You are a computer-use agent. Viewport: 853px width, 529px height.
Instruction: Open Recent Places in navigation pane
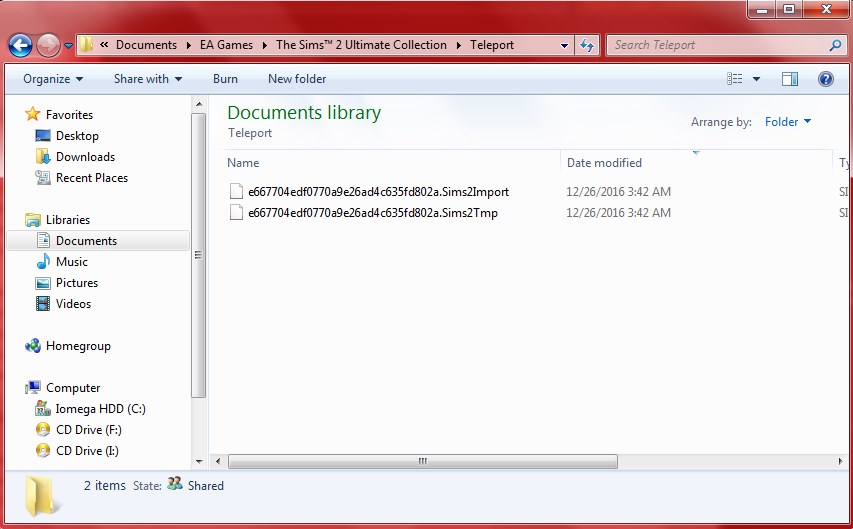[92, 178]
